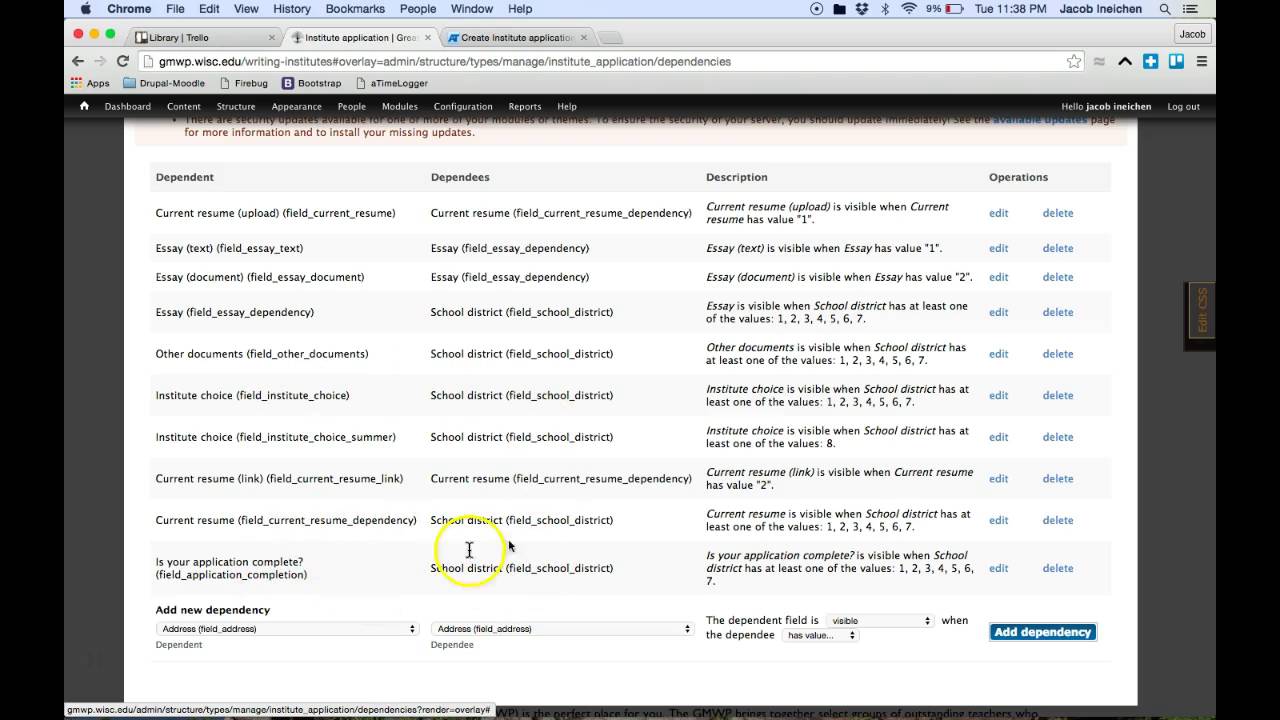The image size is (1280, 720).
Task: Open Bookmarks menu in menu bar
Action: pos(355,9)
